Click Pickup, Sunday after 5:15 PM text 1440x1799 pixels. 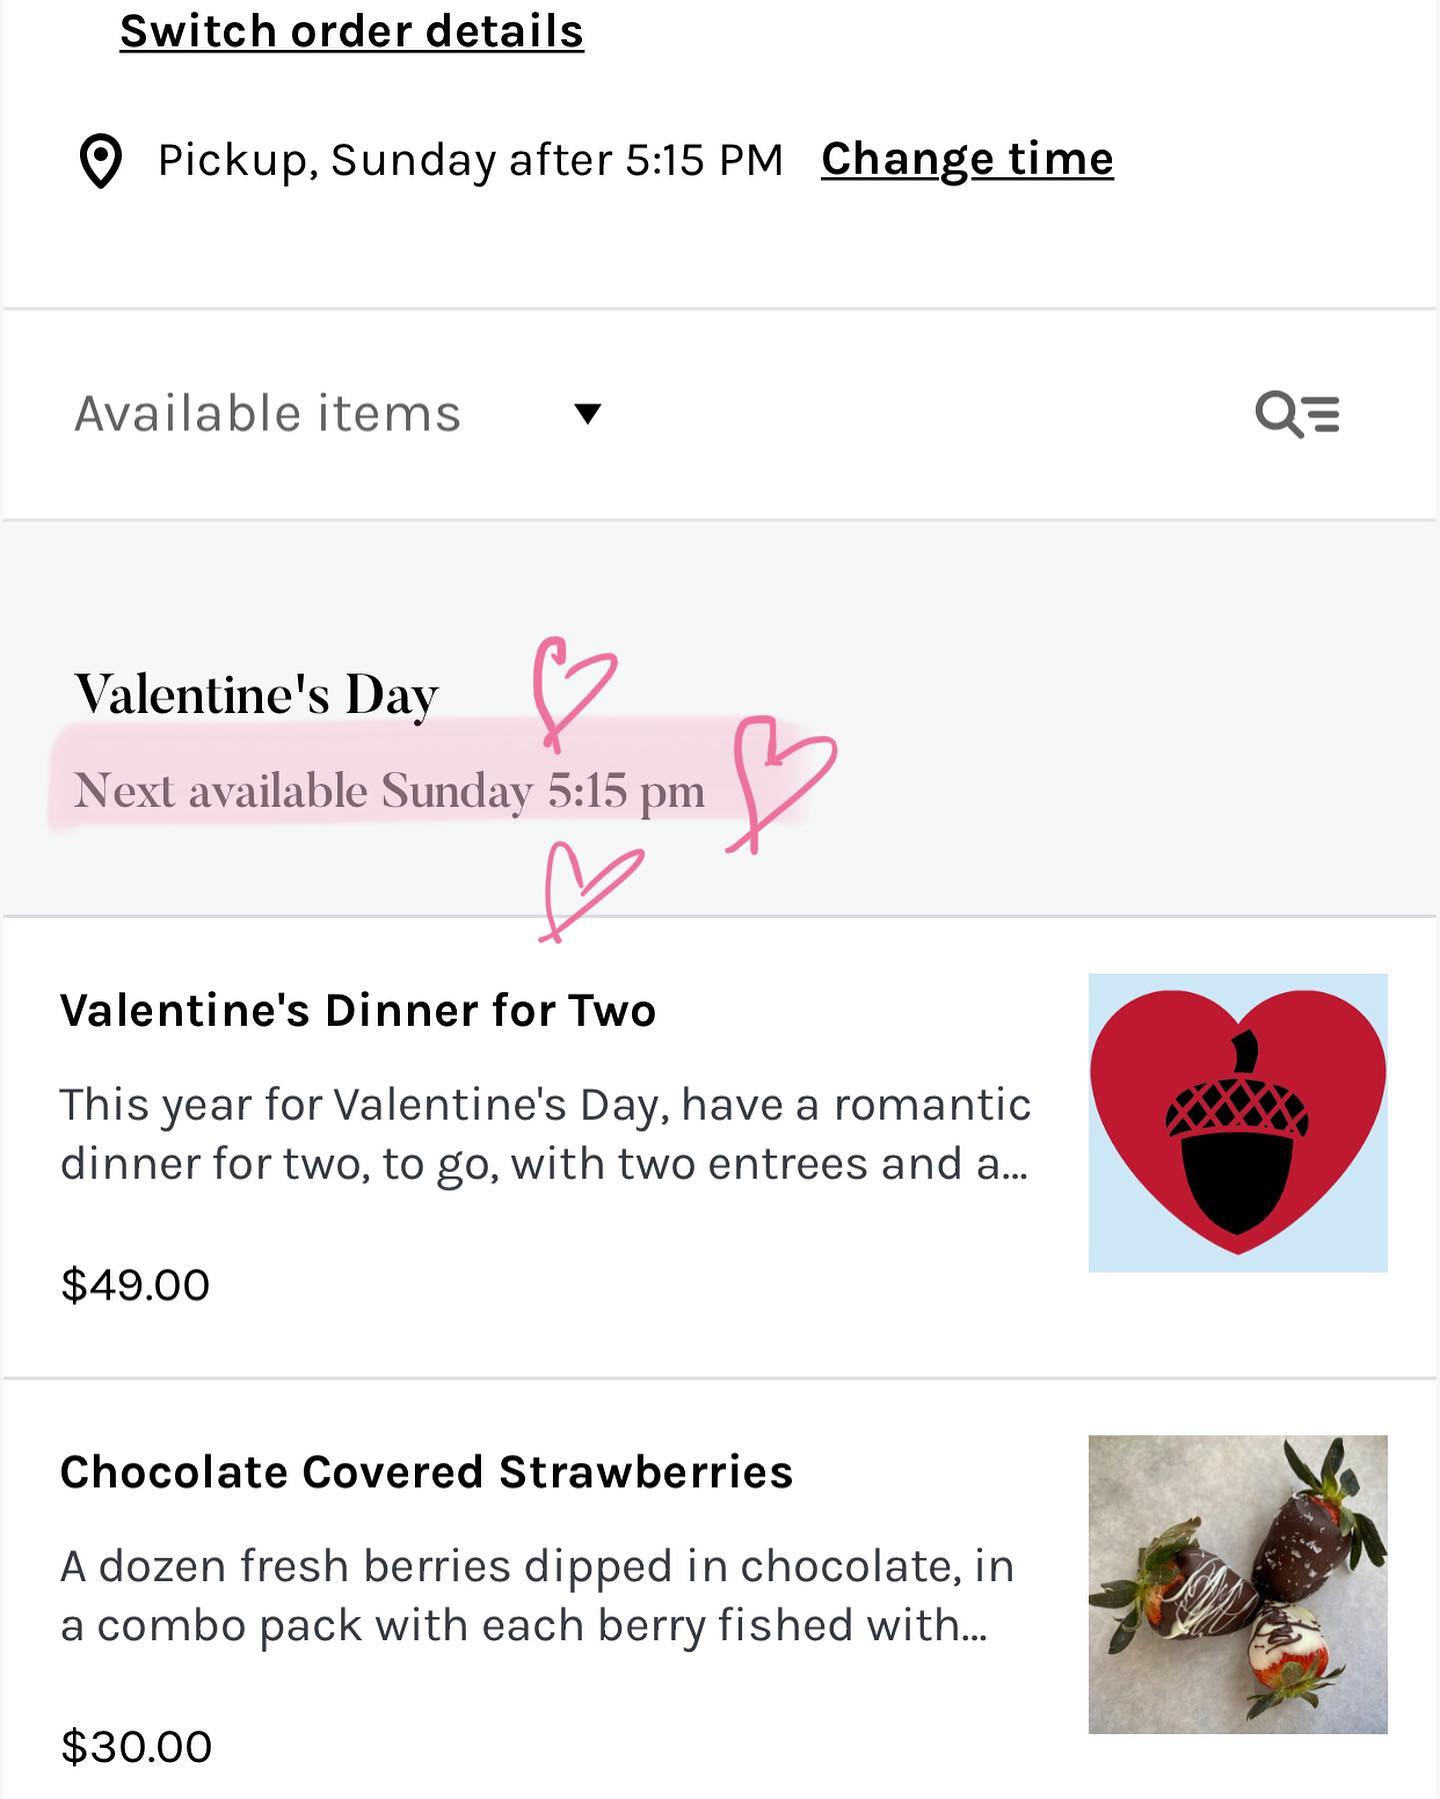(x=470, y=161)
